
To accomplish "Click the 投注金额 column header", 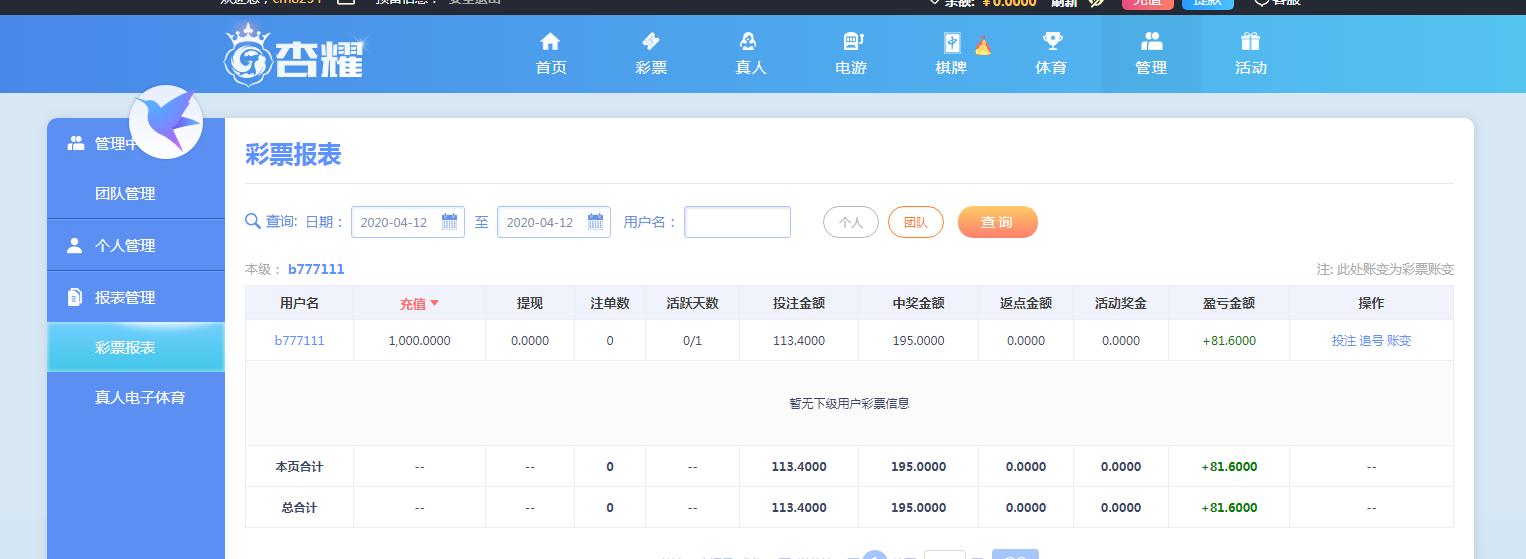I will coord(799,303).
